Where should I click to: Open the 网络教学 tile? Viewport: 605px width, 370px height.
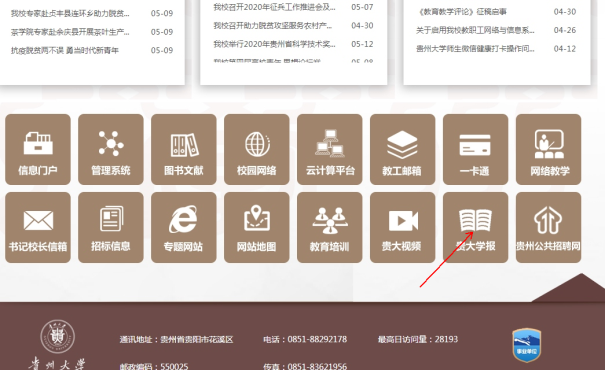tap(548, 149)
